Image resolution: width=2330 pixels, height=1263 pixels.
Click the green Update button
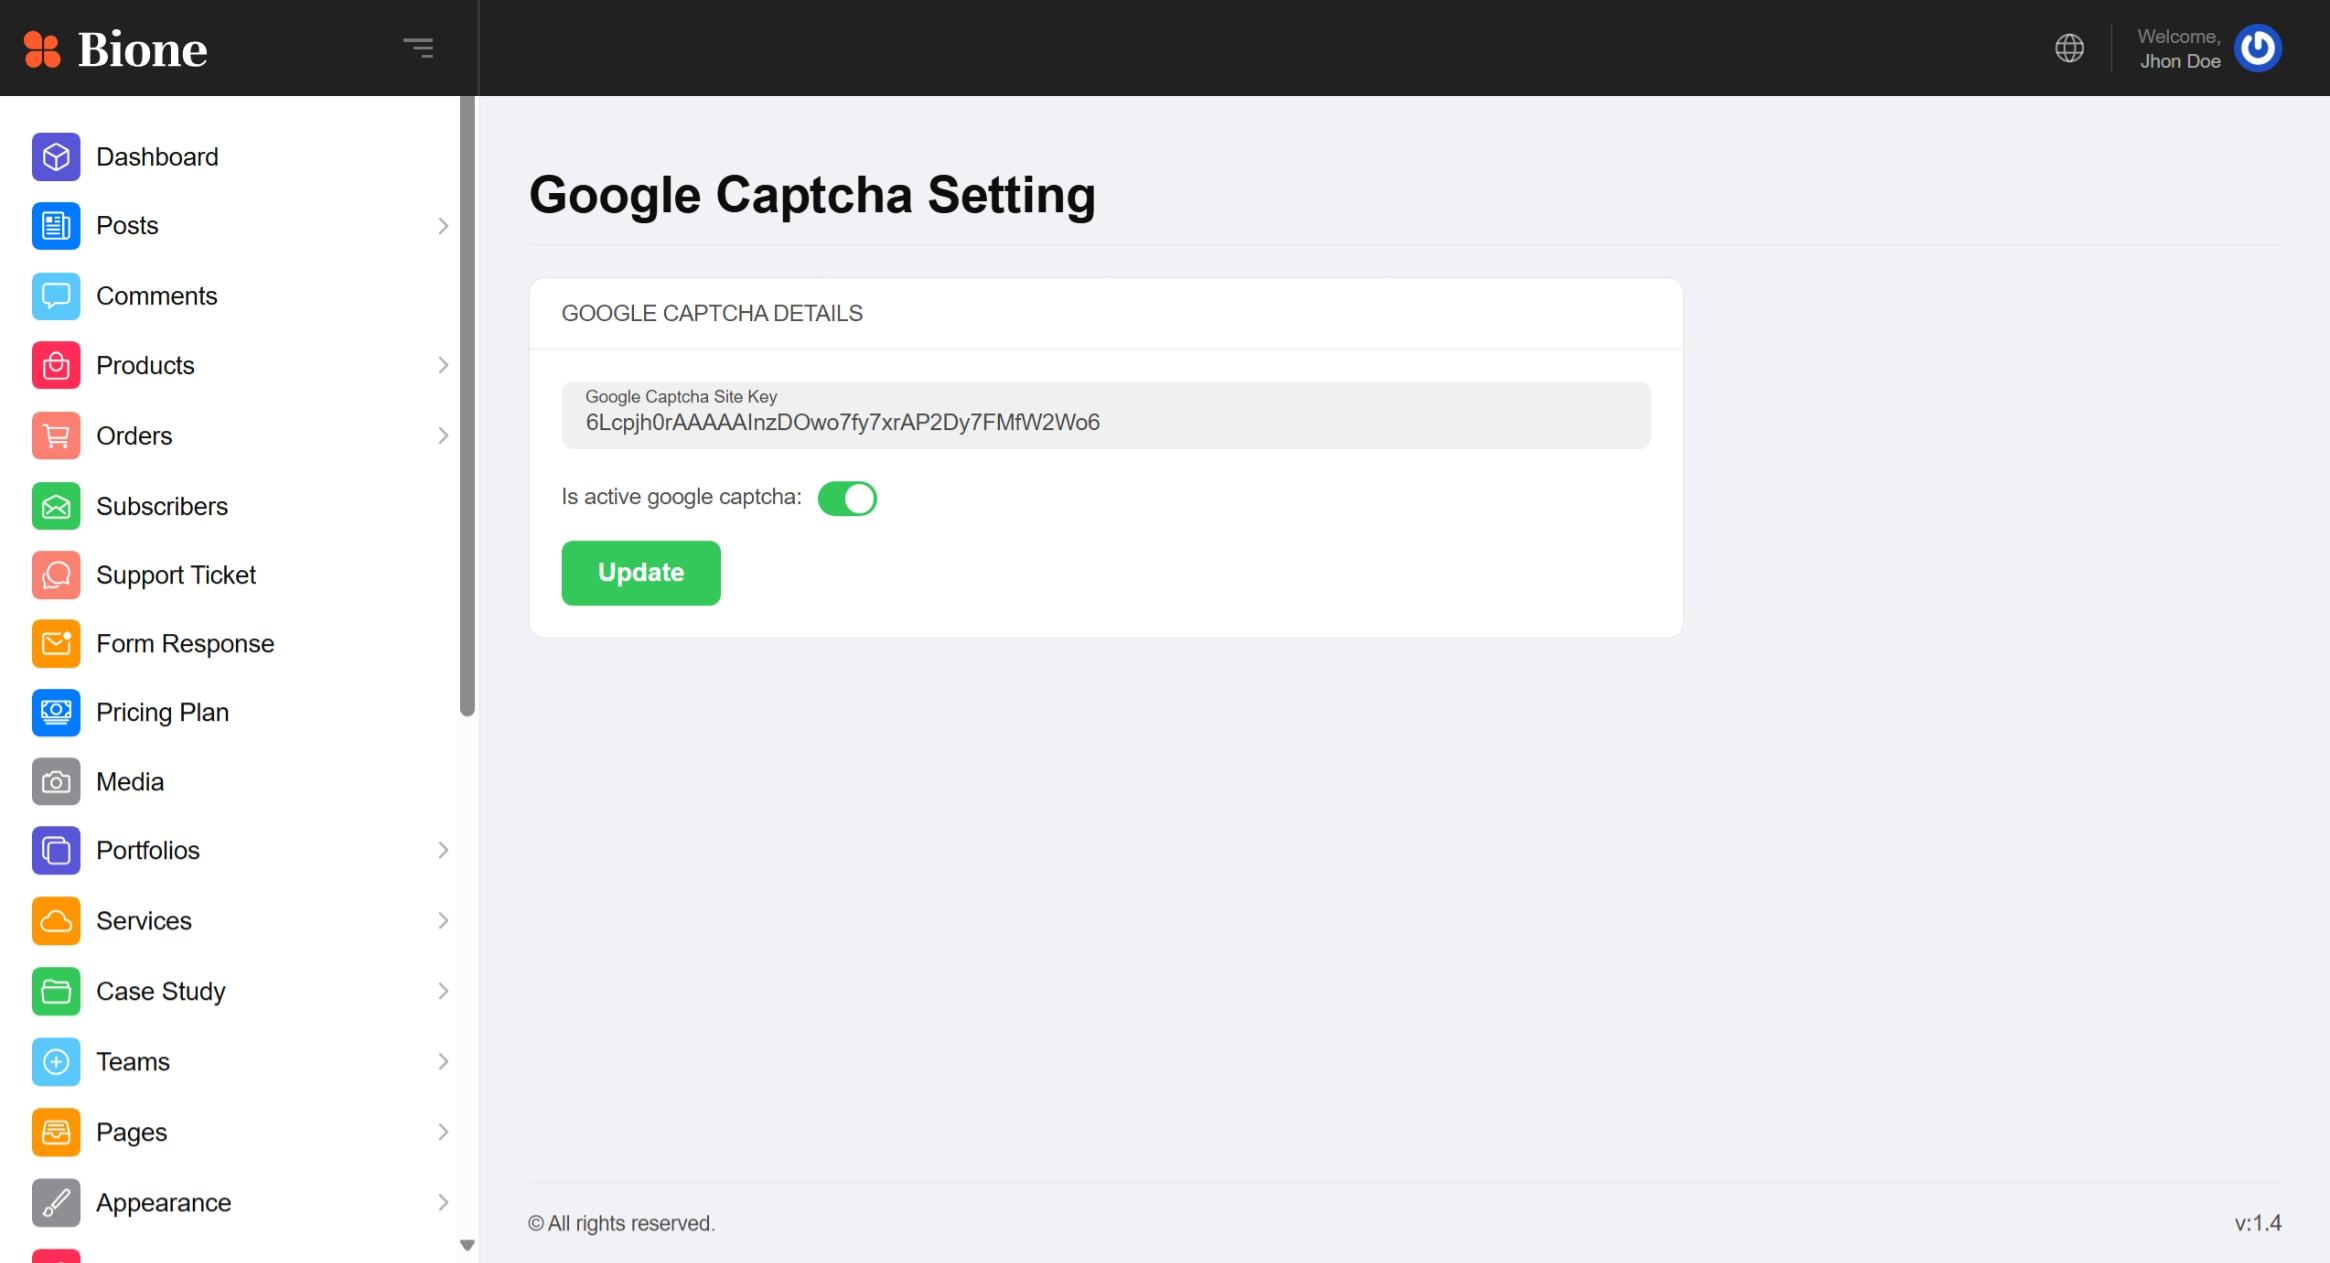click(x=641, y=573)
